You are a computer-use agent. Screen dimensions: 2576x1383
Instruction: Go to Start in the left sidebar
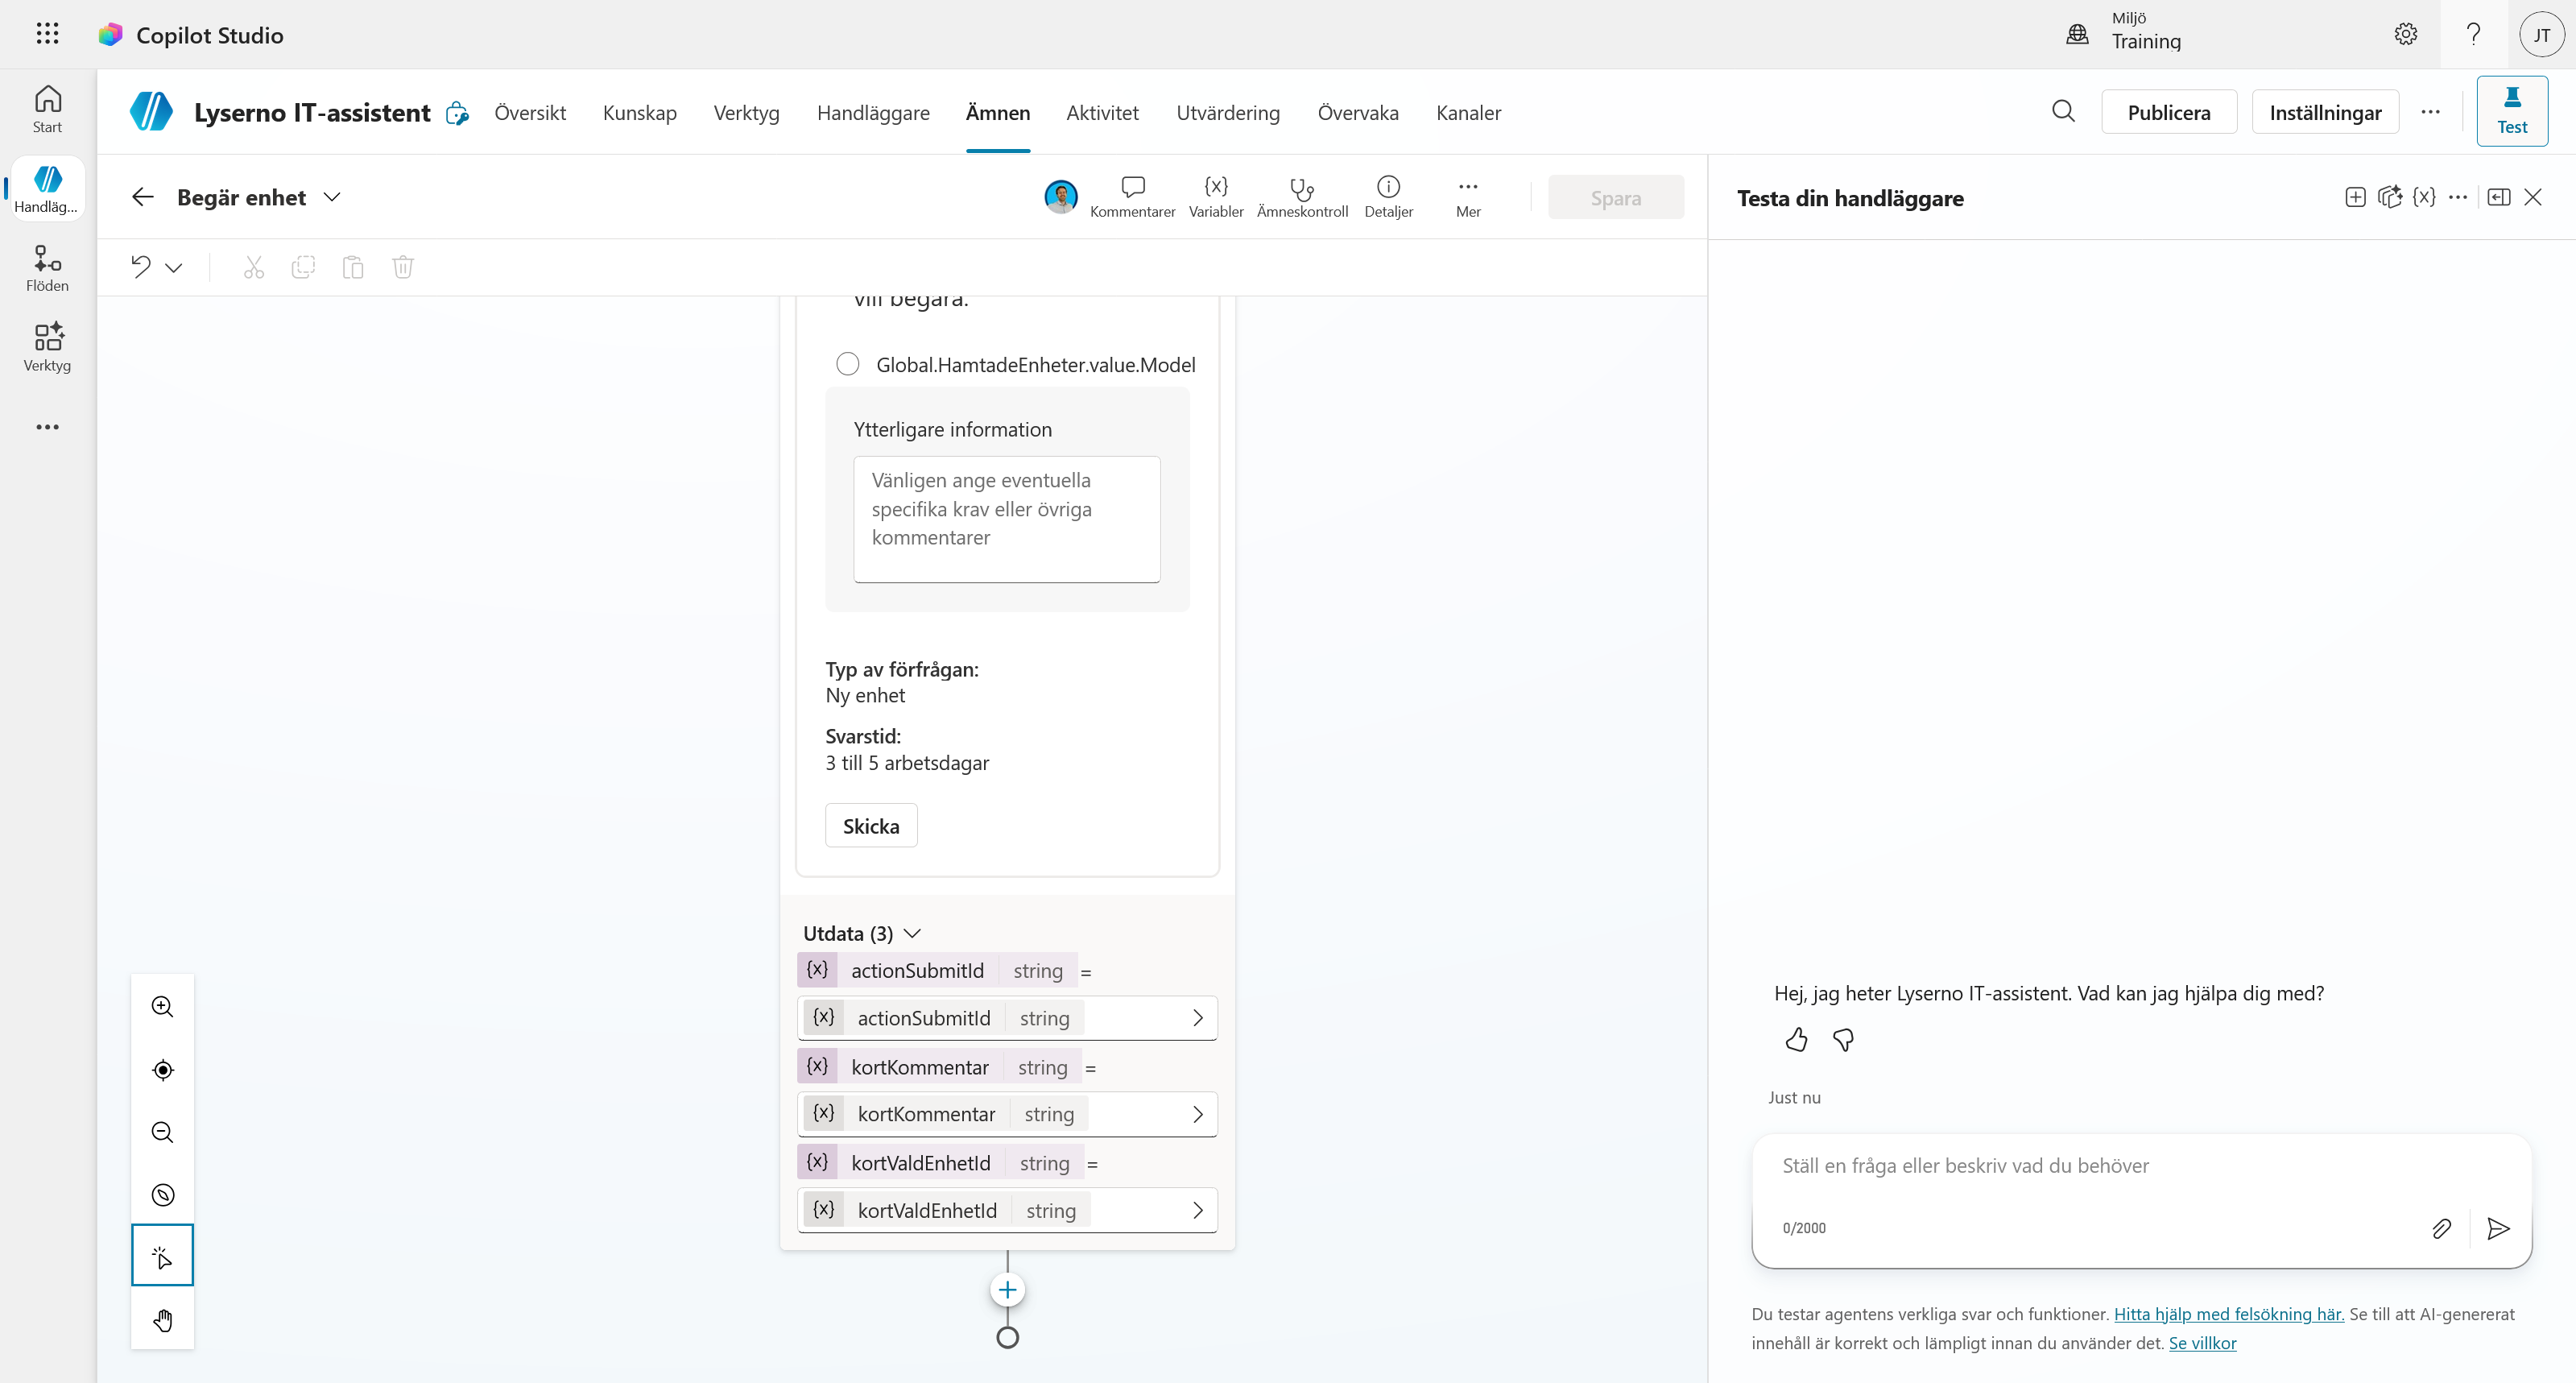[x=47, y=109]
